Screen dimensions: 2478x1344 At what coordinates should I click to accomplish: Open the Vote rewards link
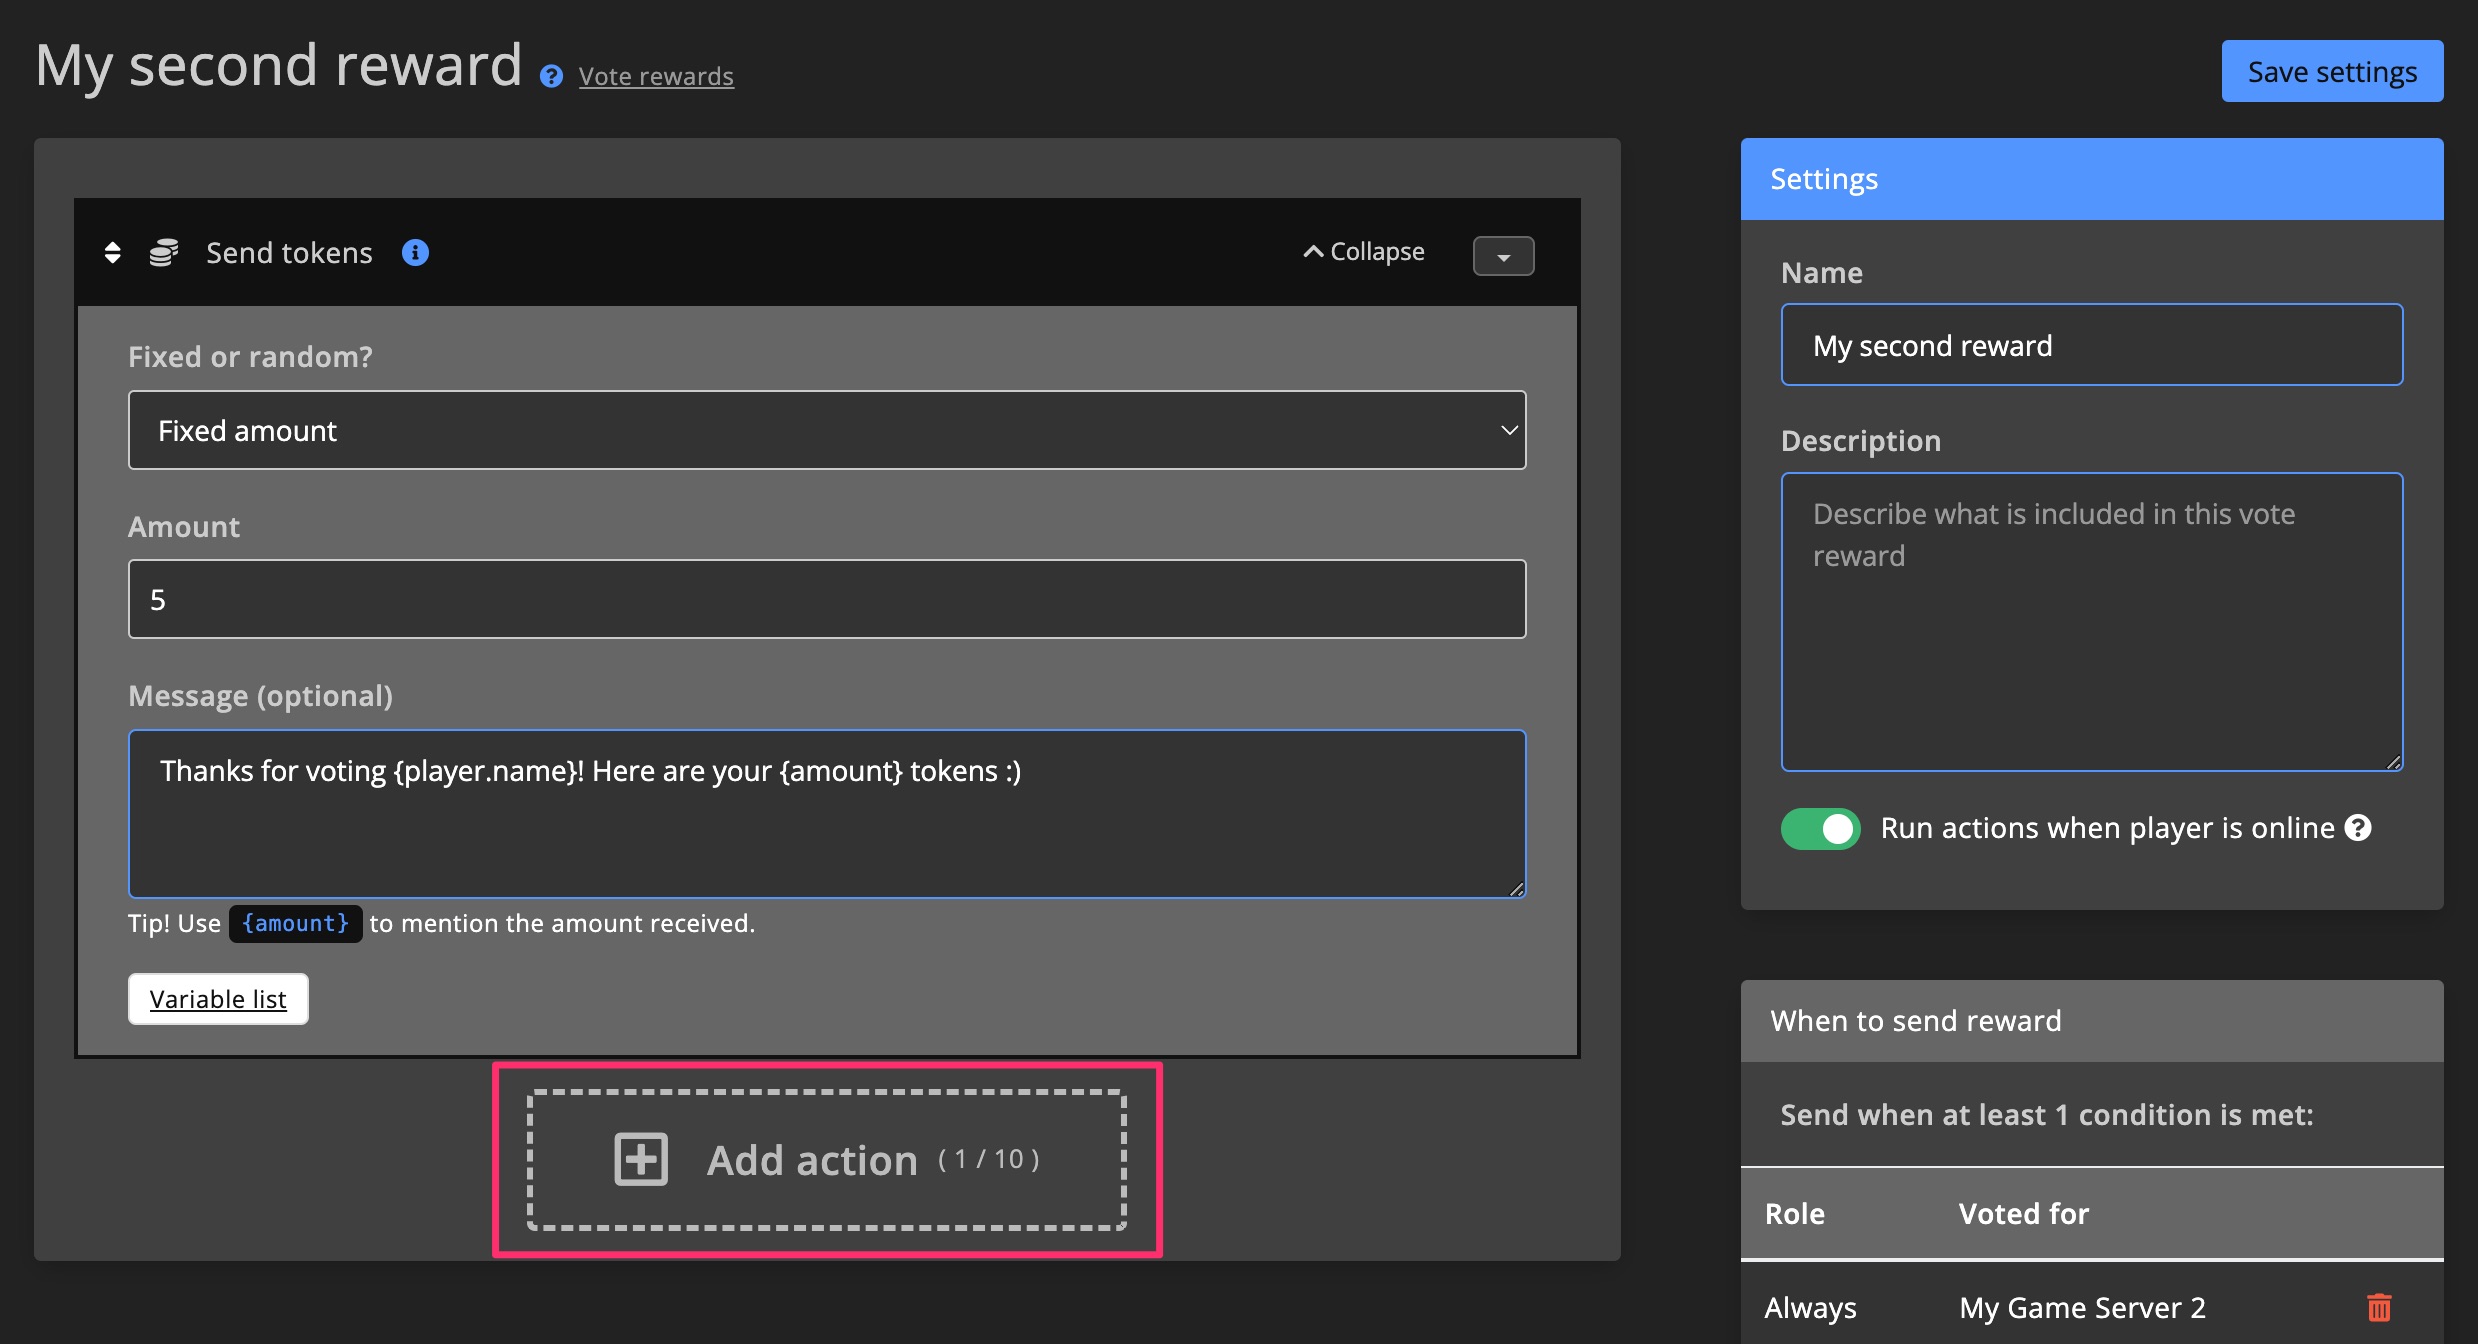click(x=656, y=75)
